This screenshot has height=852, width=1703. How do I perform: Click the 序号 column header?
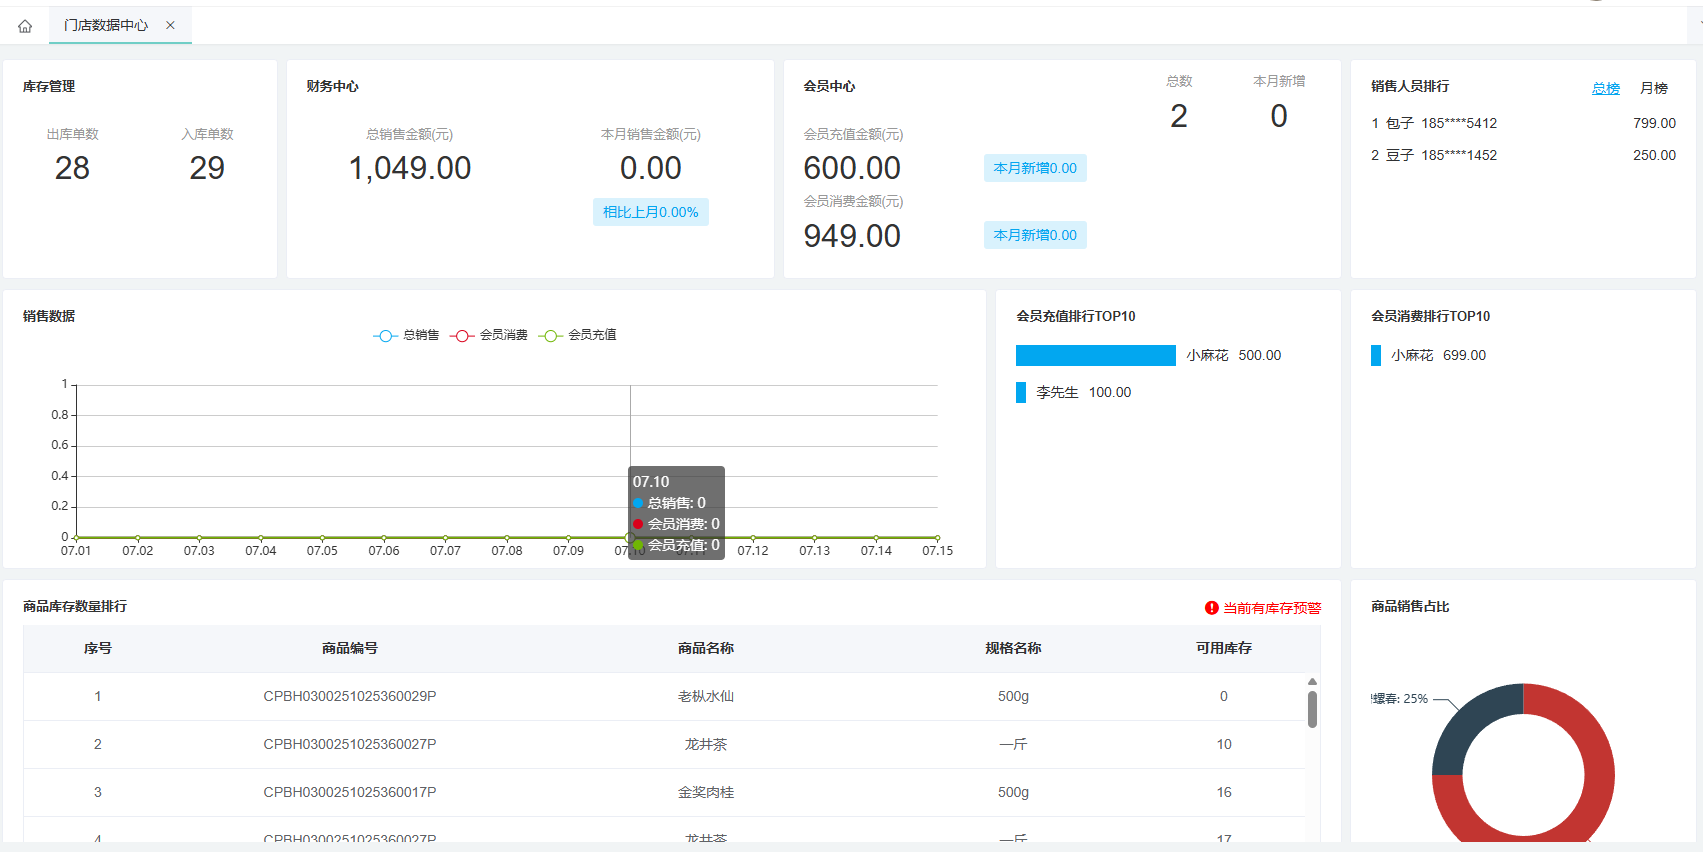click(98, 648)
